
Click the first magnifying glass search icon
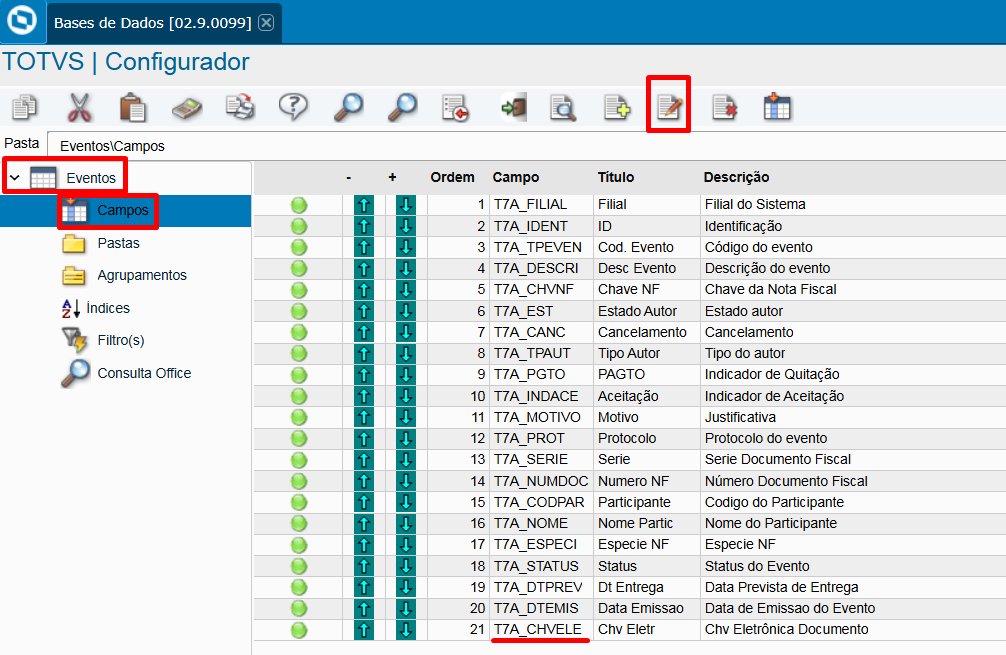pos(348,107)
